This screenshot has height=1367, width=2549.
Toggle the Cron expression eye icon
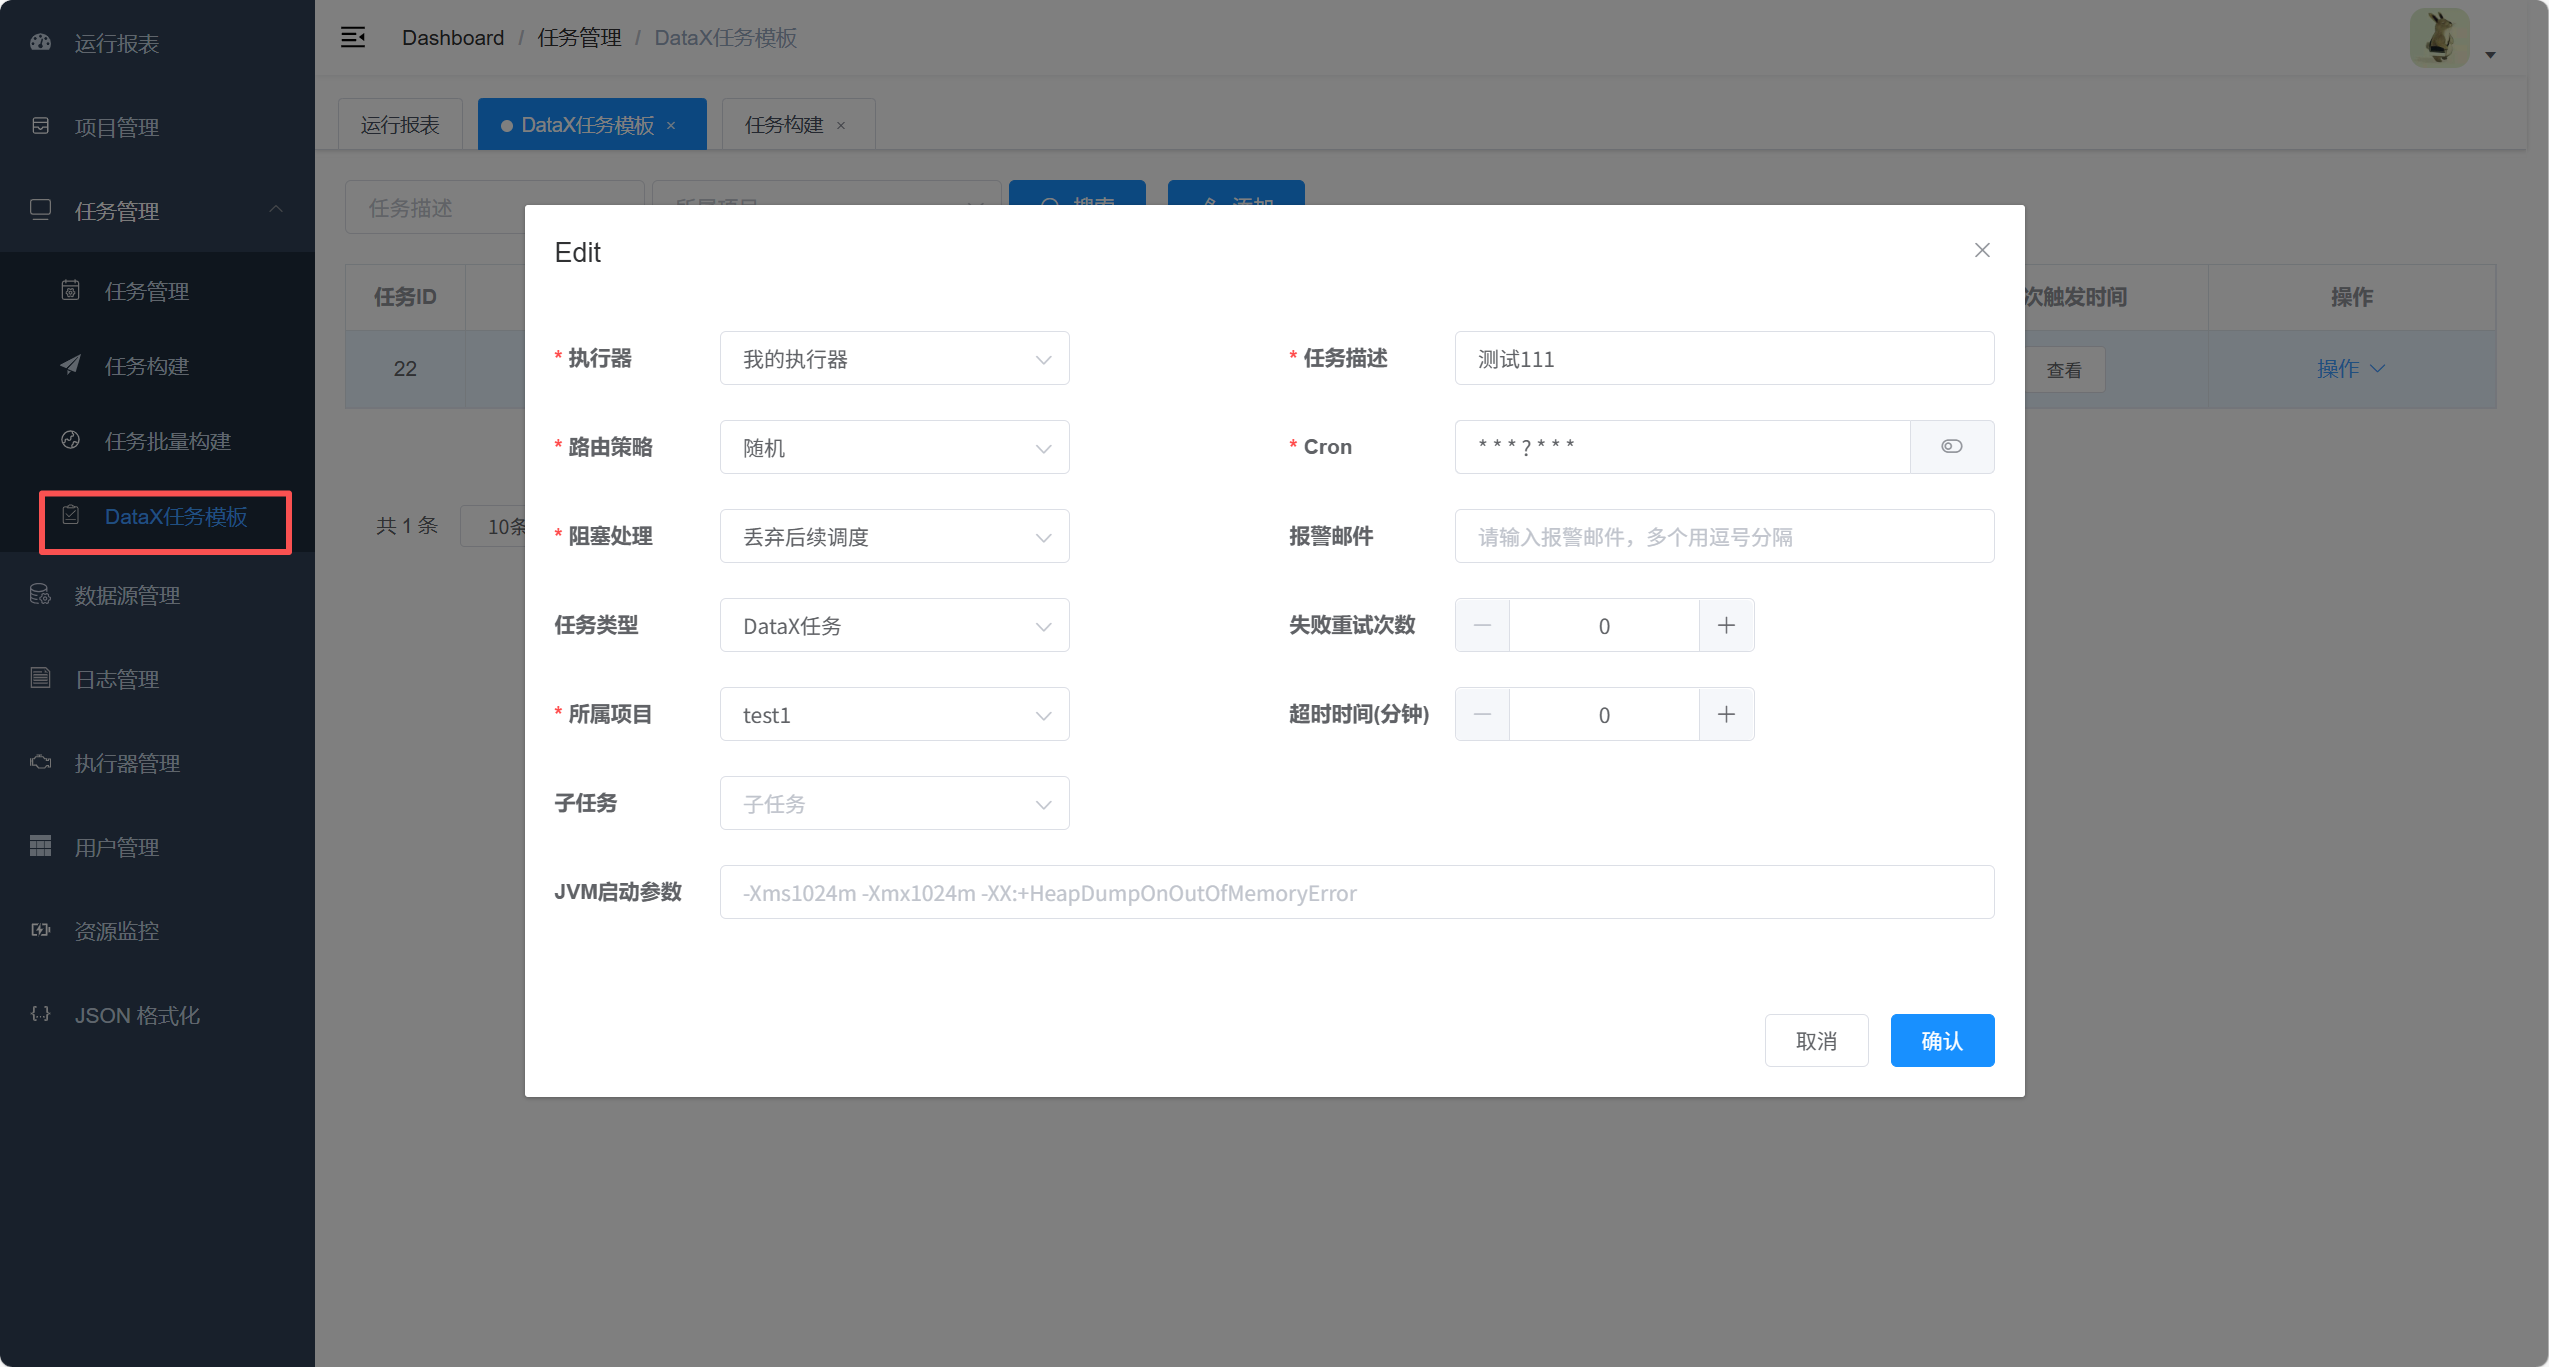coord(1951,447)
